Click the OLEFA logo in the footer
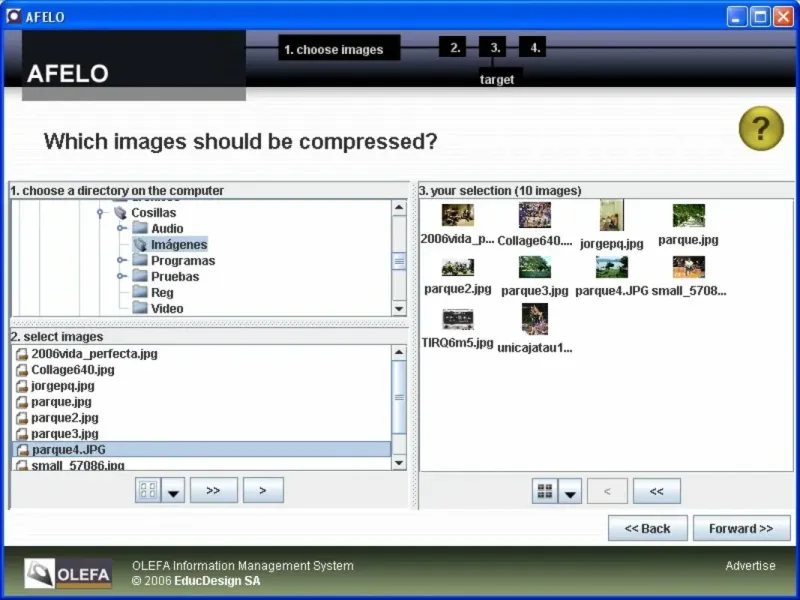800x600 pixels. (67, 573)
